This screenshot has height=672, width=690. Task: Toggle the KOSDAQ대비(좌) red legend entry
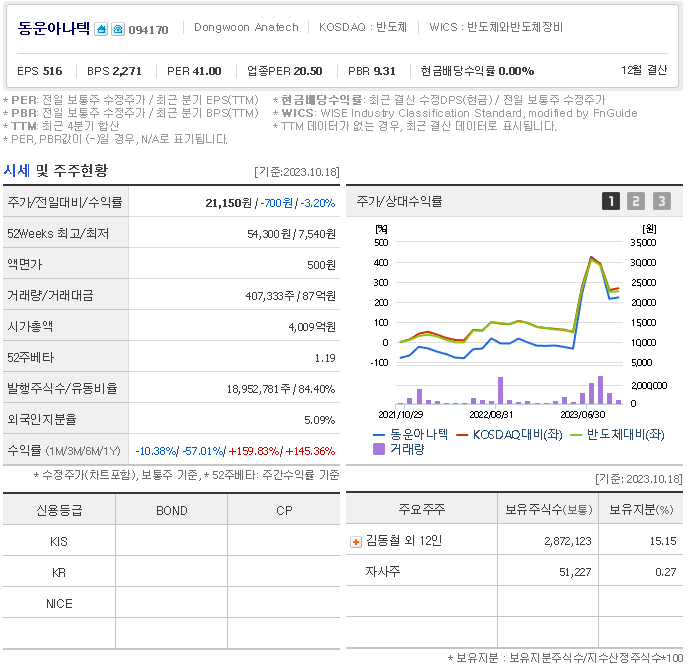(x=510, y=435)
